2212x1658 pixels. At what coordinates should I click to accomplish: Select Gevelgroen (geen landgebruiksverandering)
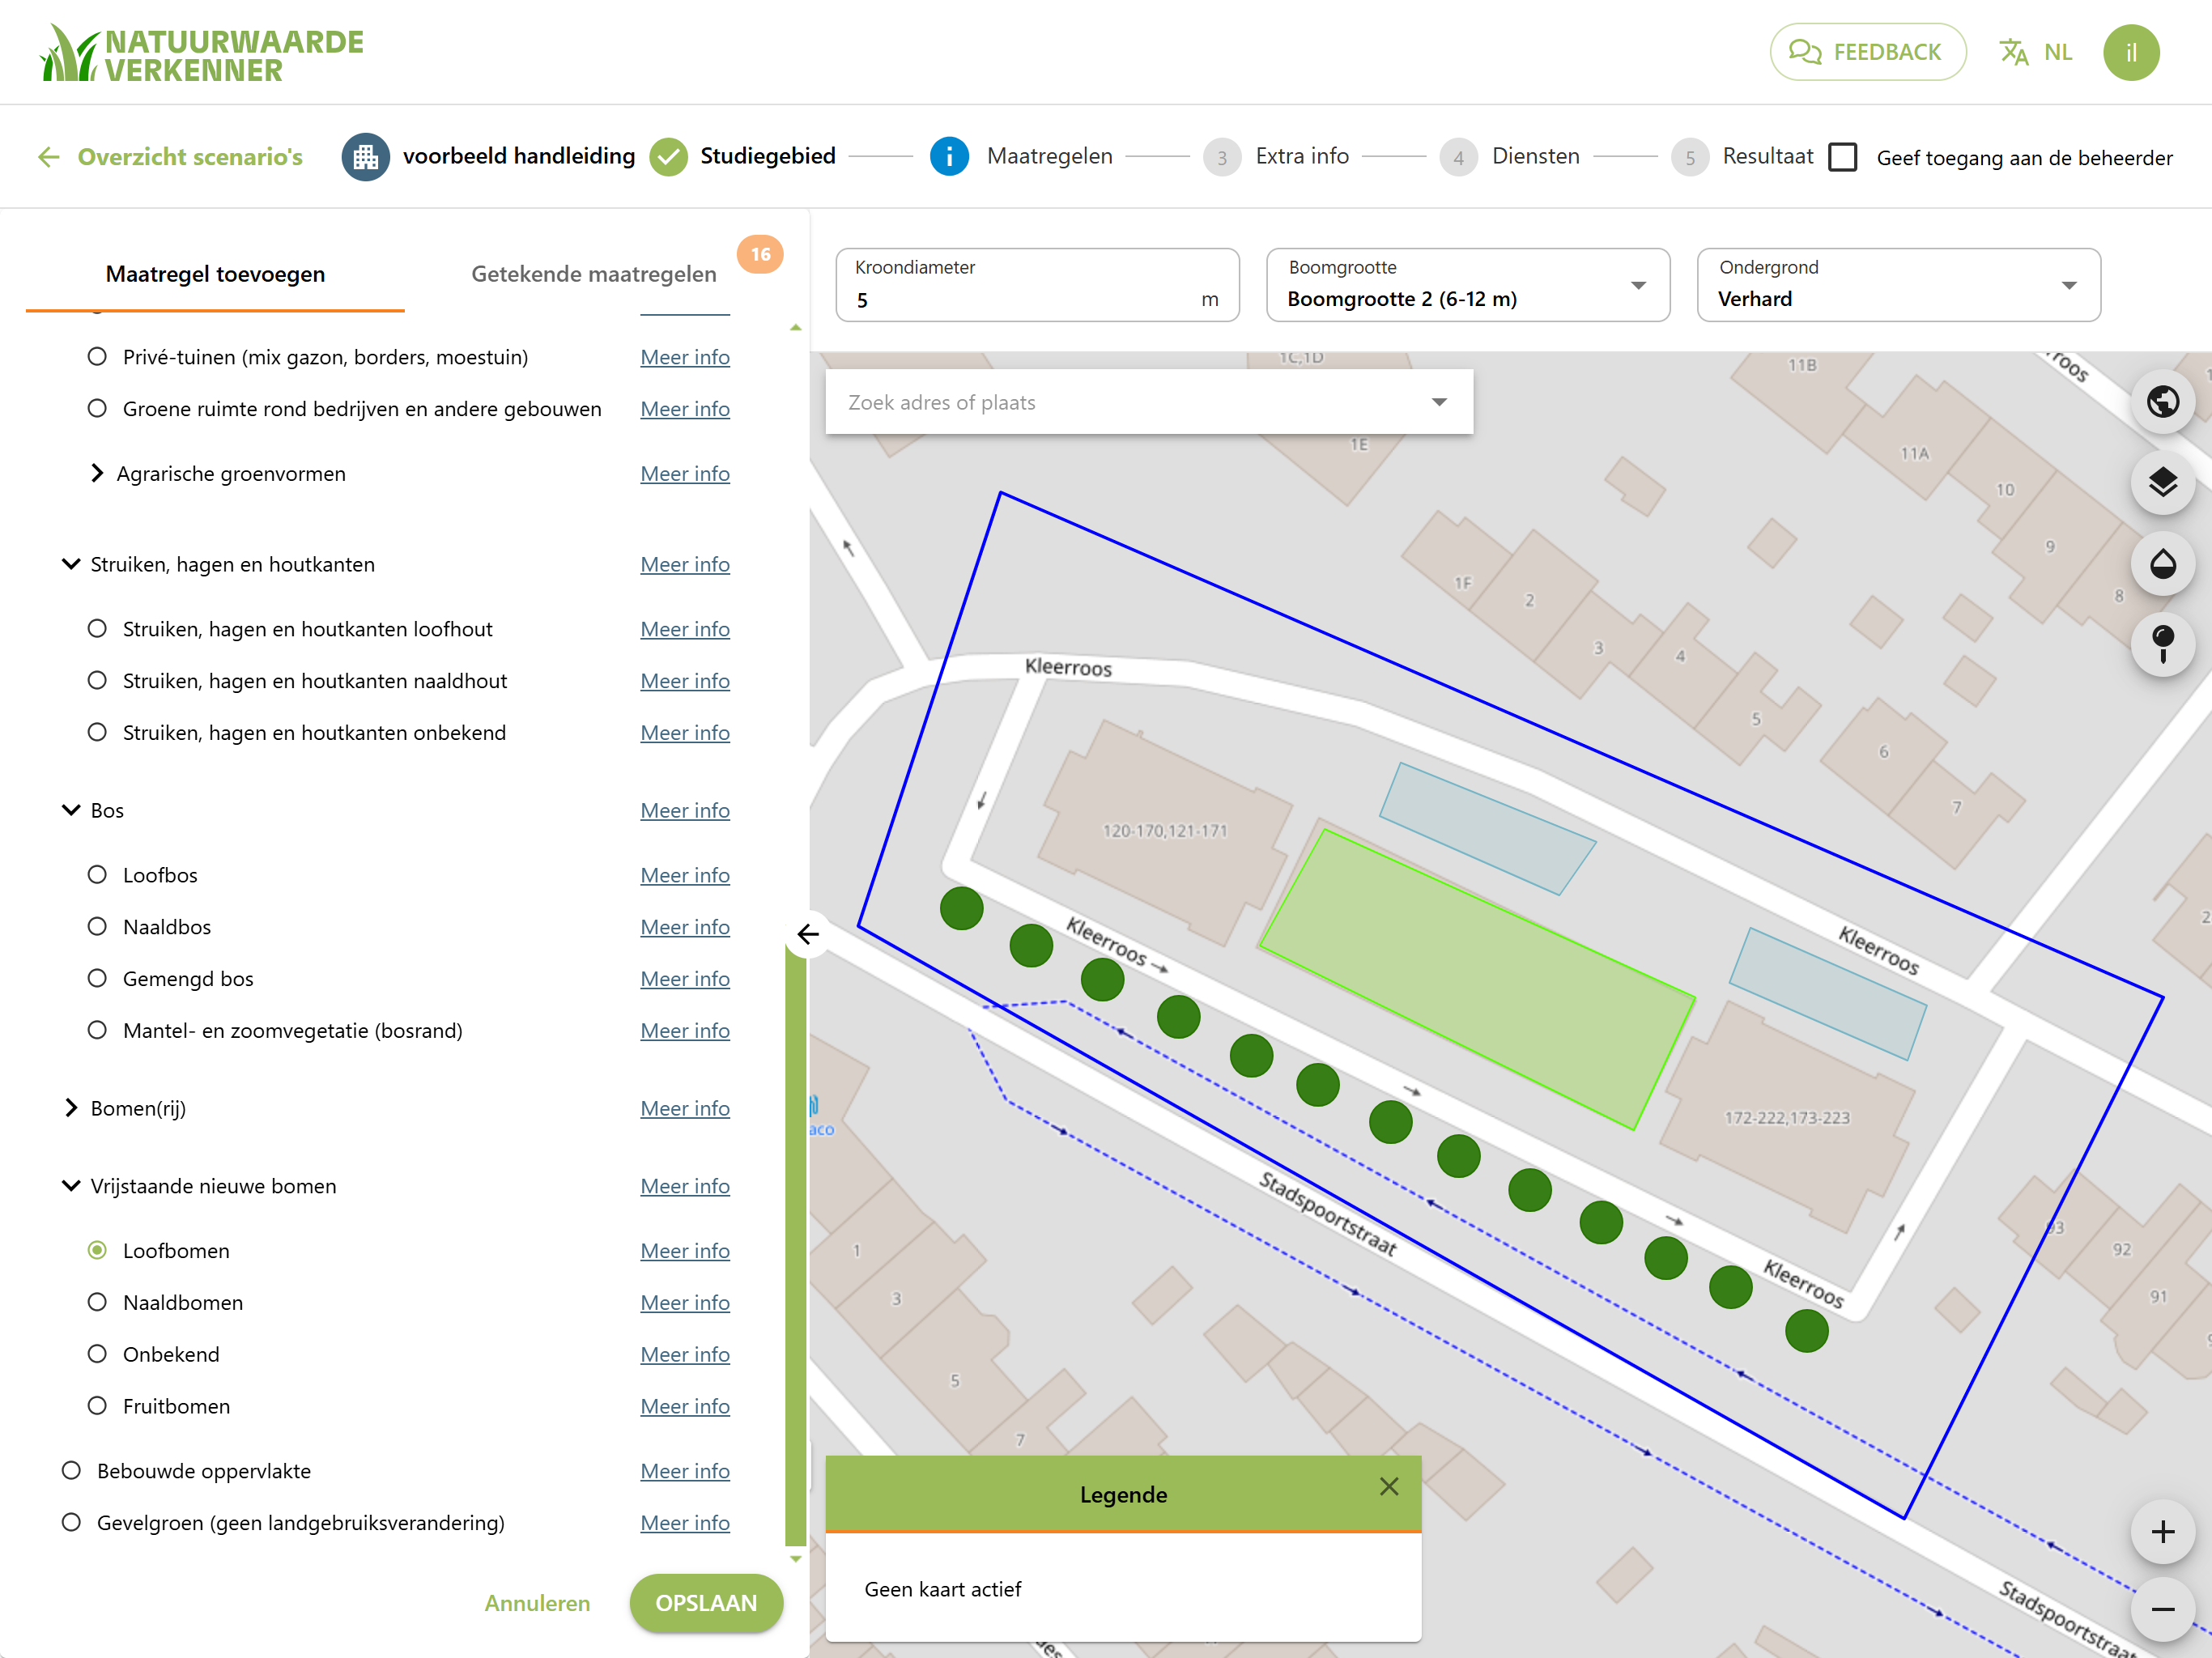[x=71, y=1523]
